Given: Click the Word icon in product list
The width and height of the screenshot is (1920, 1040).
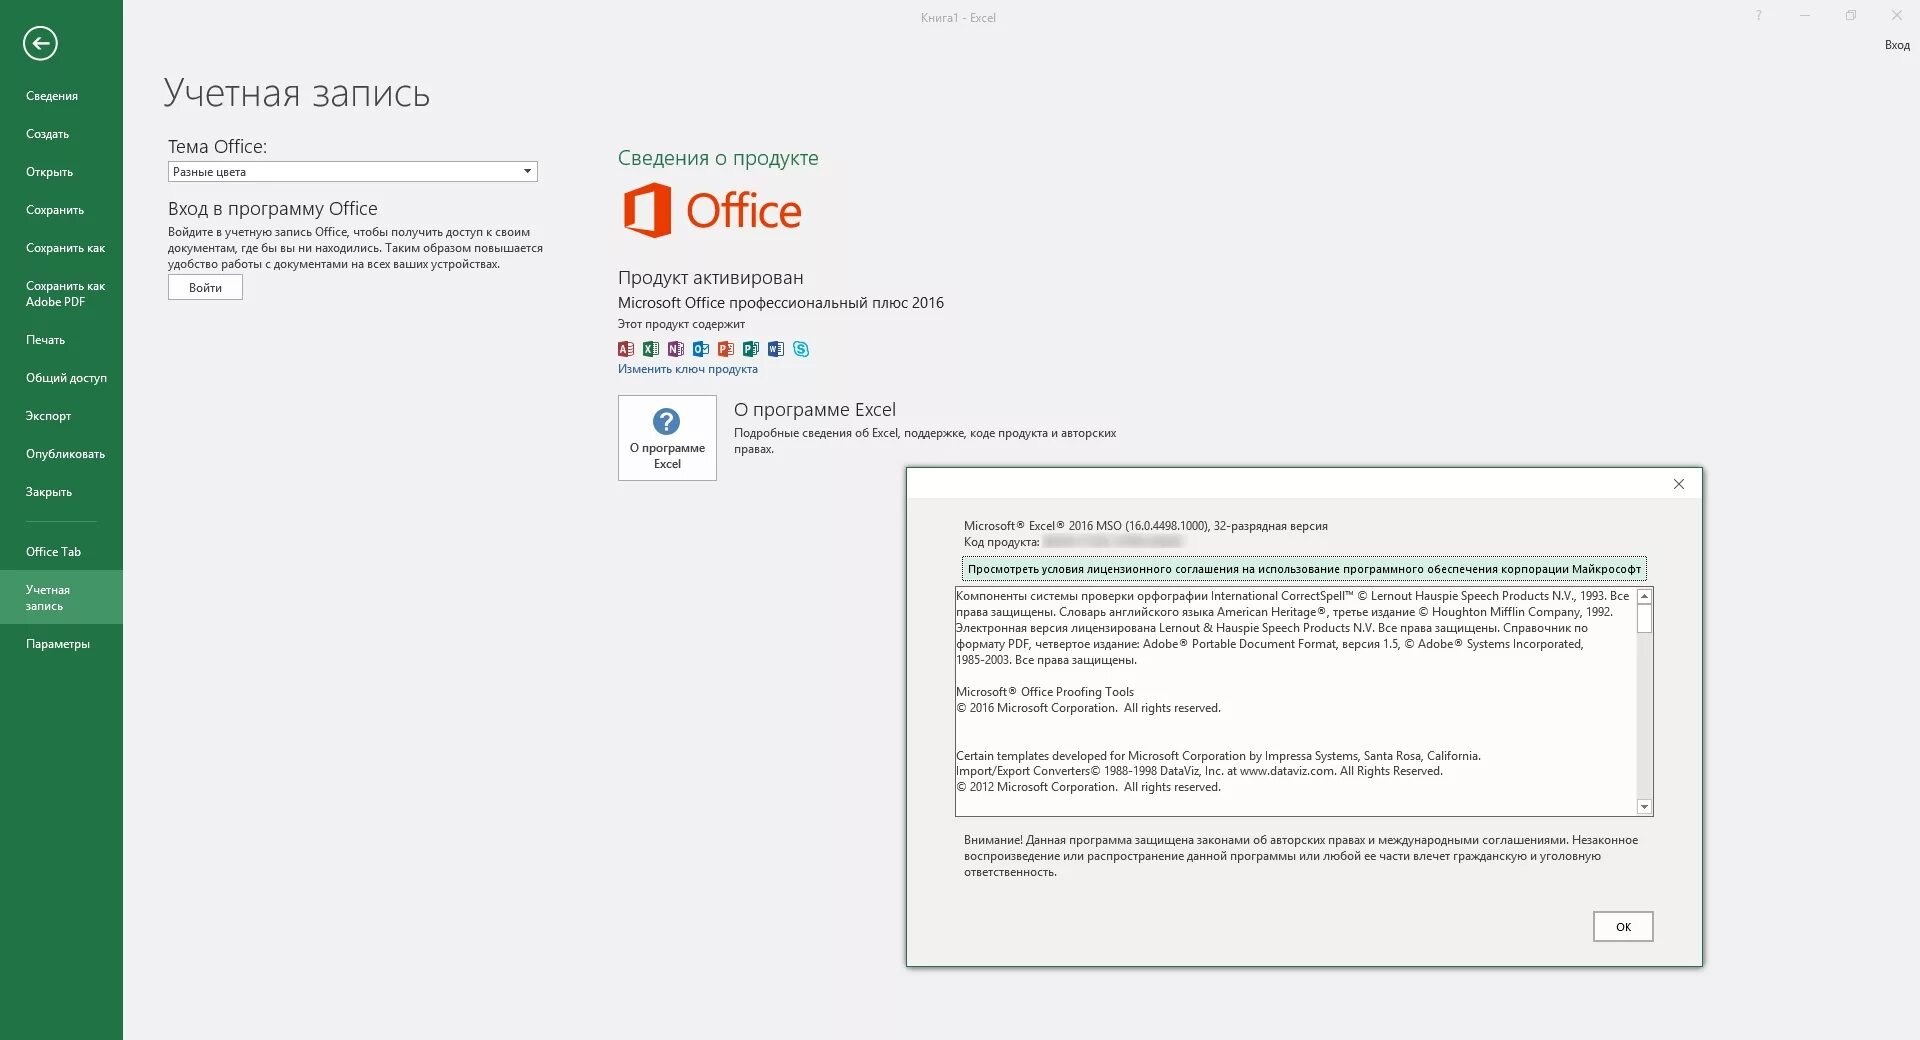Looking at the screenshot, I should (x=776, y=349).
